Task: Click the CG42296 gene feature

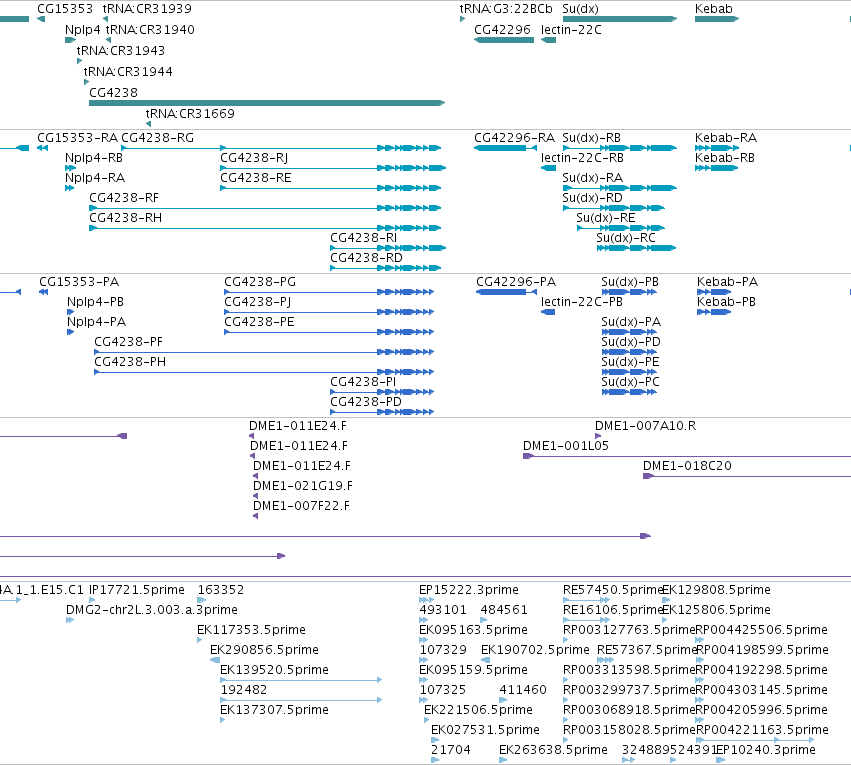Action: pyautogui.click(x=504, y=40)
